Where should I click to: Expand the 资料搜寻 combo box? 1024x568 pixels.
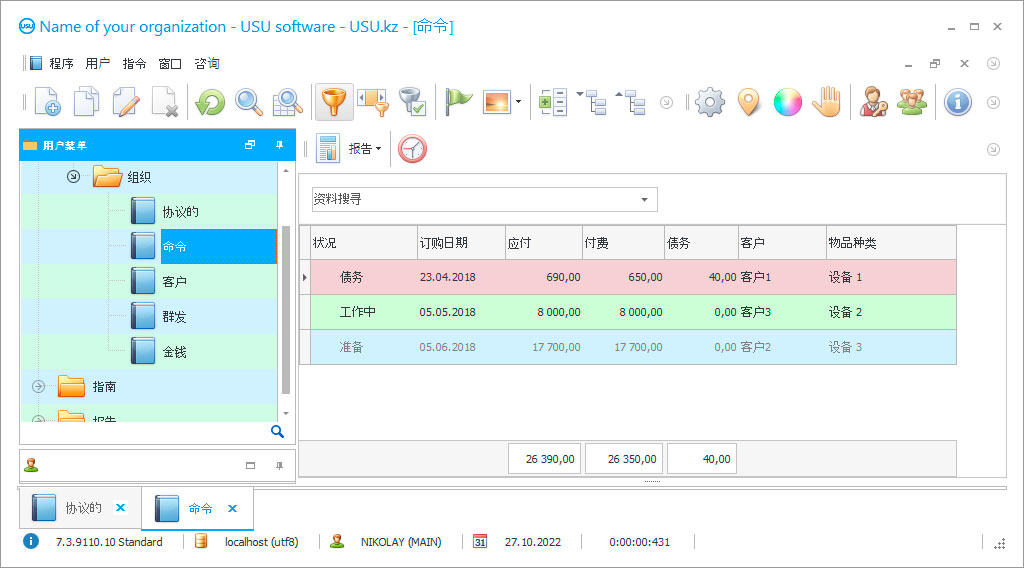coord(644,200)
